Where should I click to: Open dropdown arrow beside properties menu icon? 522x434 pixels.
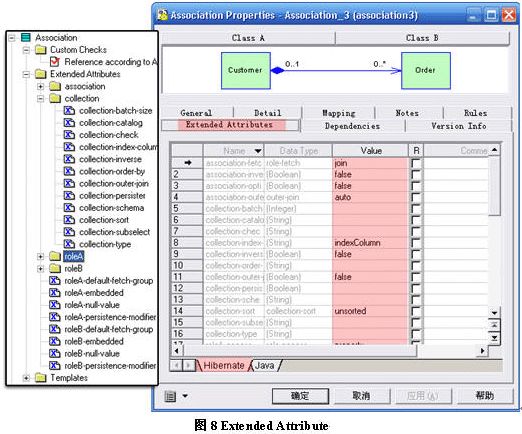point(185,396)
